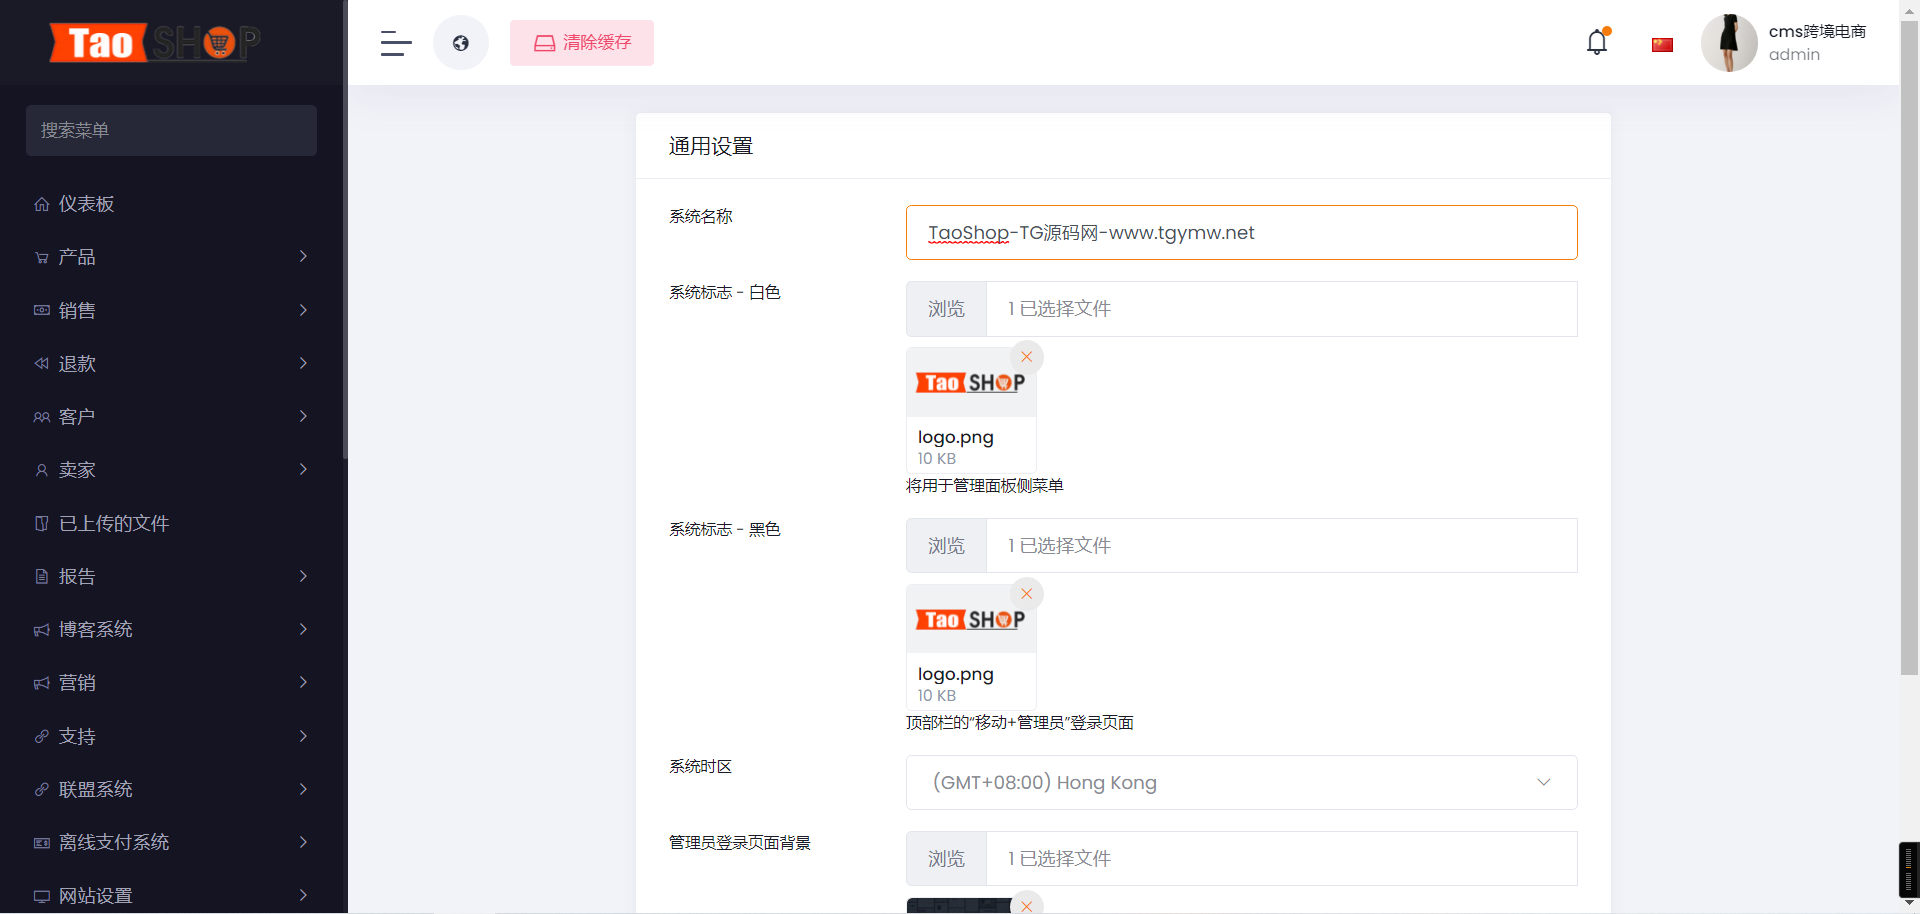Remove the black logo.png image
The width and height of the screenshot is (1920, 914).
pos(1026,594)
